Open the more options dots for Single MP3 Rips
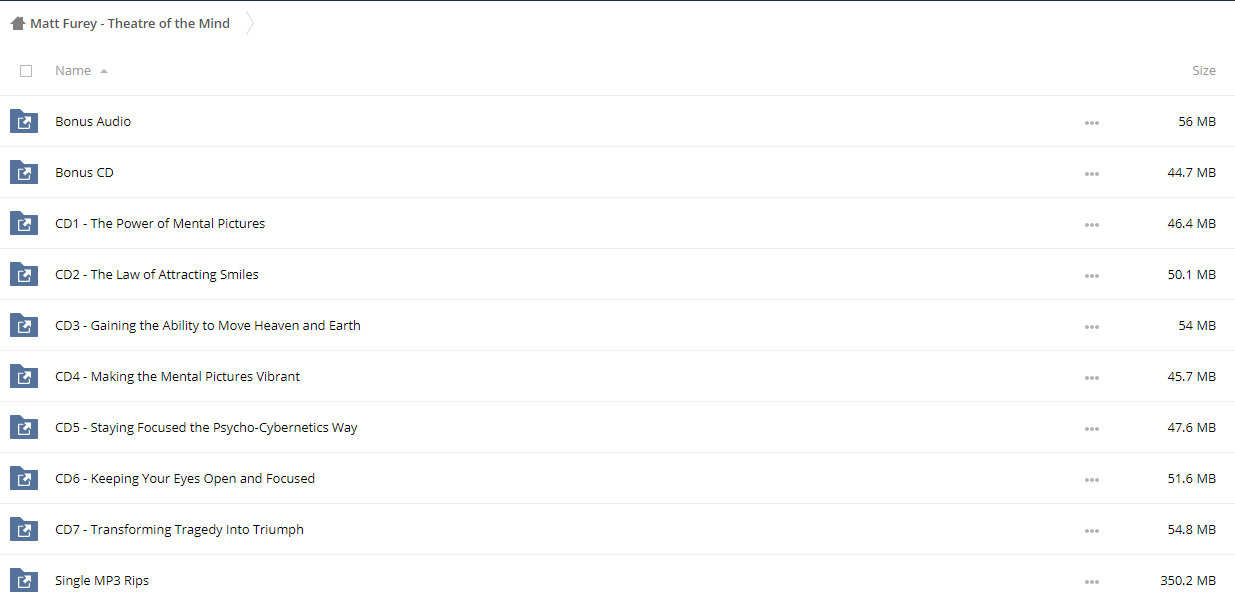 click(x=1091, y=582)
